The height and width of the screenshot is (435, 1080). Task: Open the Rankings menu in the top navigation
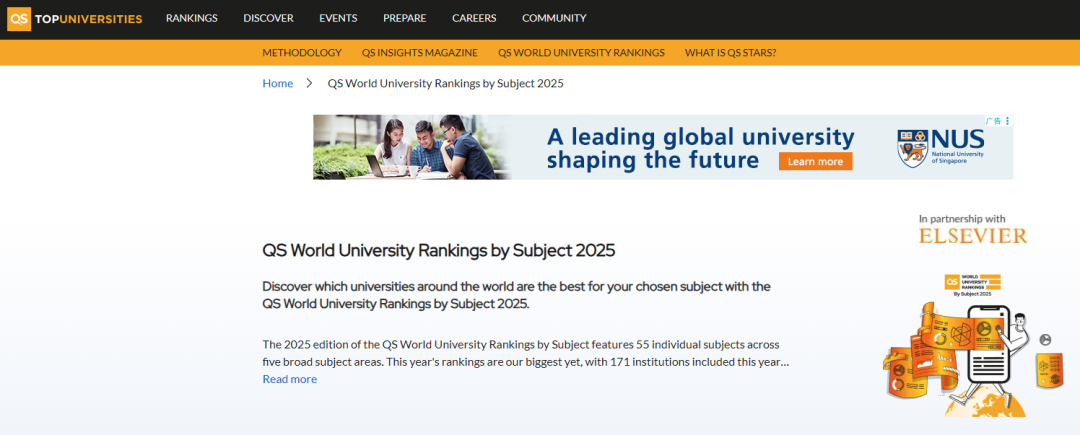pyautogui.click(x=191, y=18)
